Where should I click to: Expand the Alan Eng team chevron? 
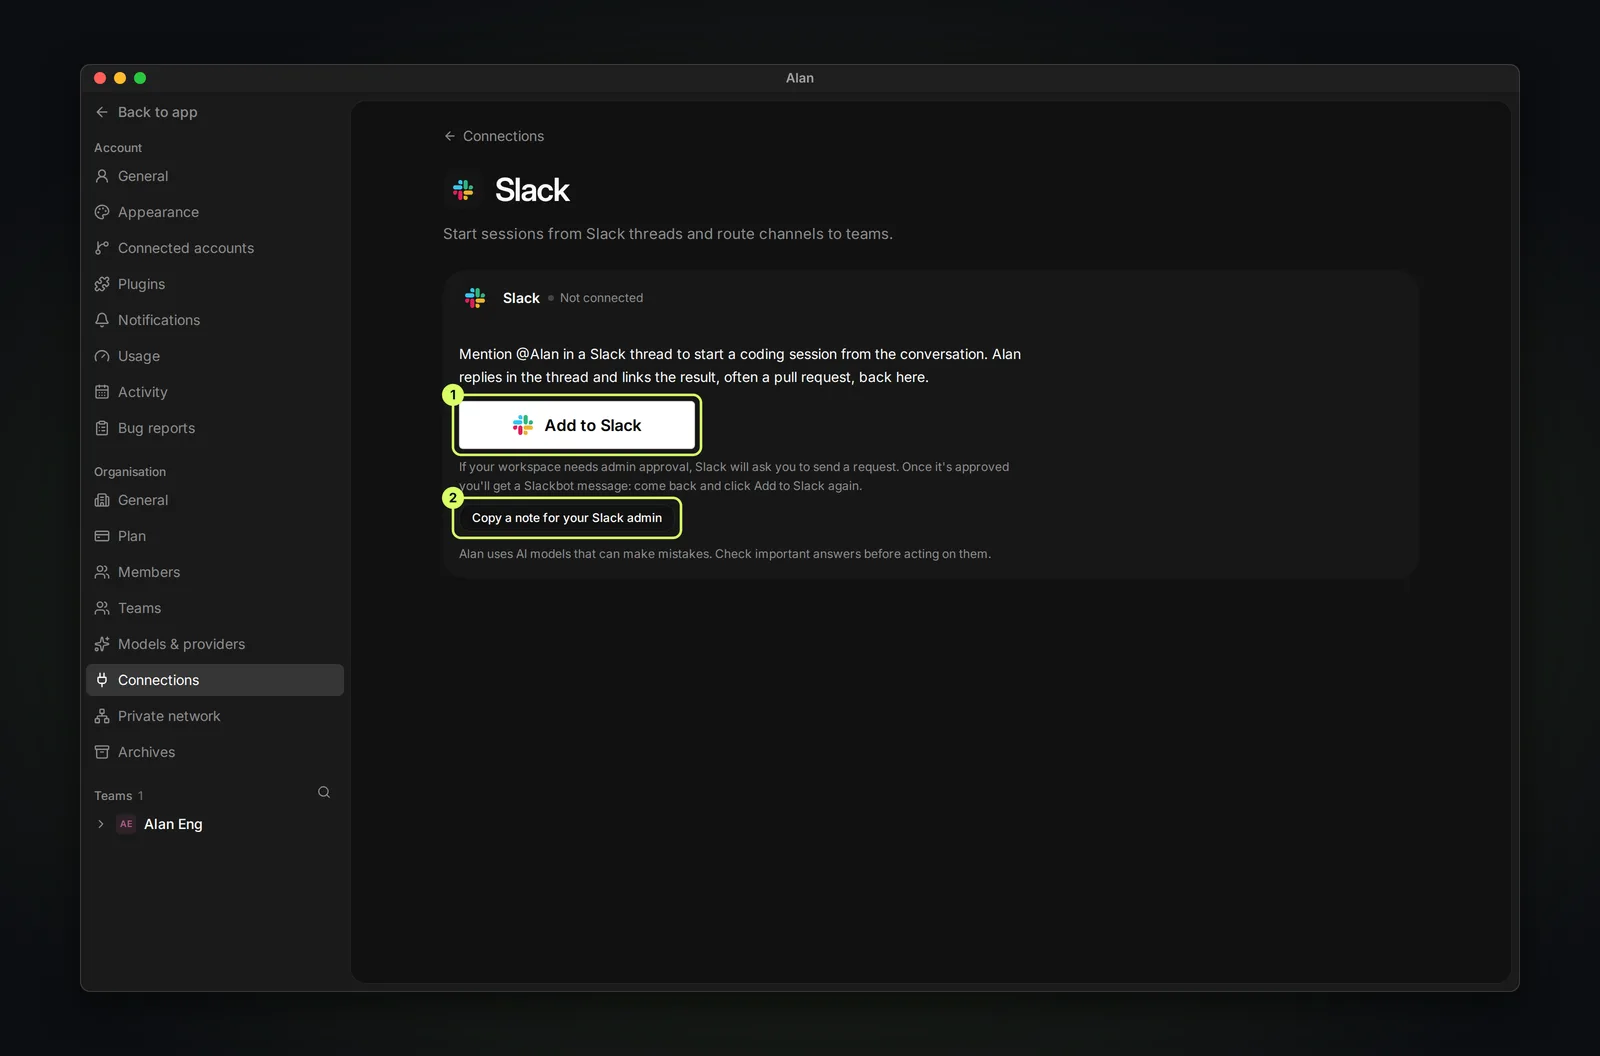pos(100,824)
